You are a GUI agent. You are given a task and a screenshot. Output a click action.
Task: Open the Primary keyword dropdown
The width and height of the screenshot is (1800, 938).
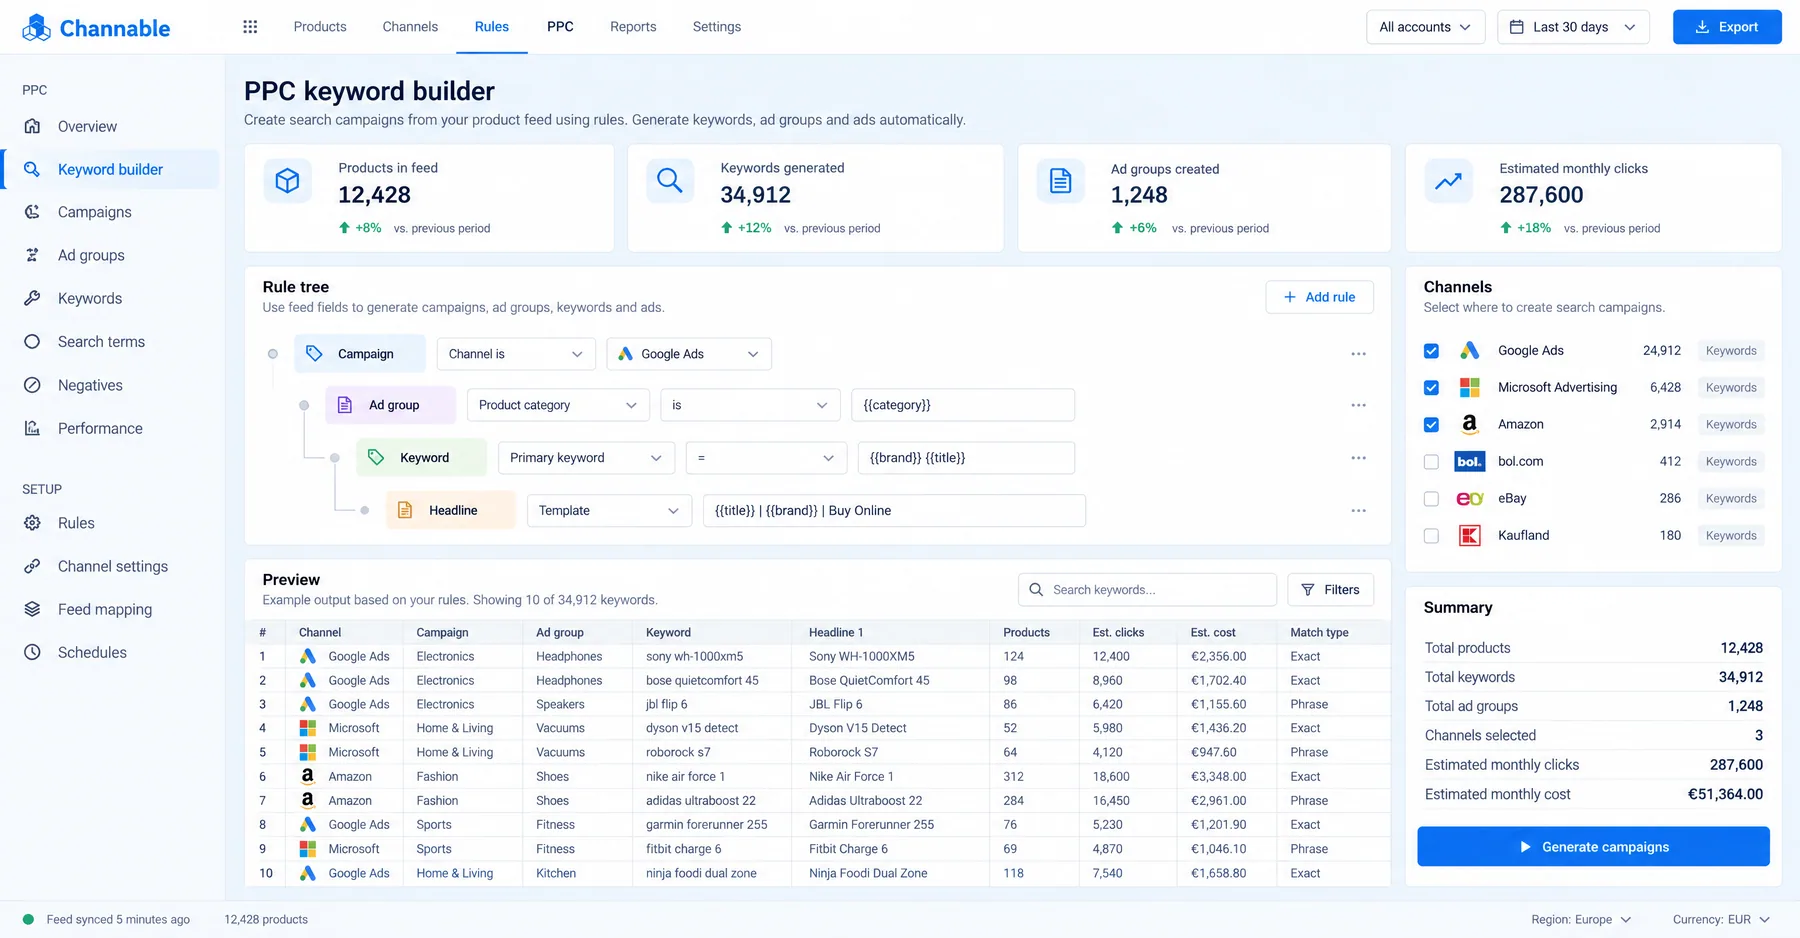[x=586, y=458]
